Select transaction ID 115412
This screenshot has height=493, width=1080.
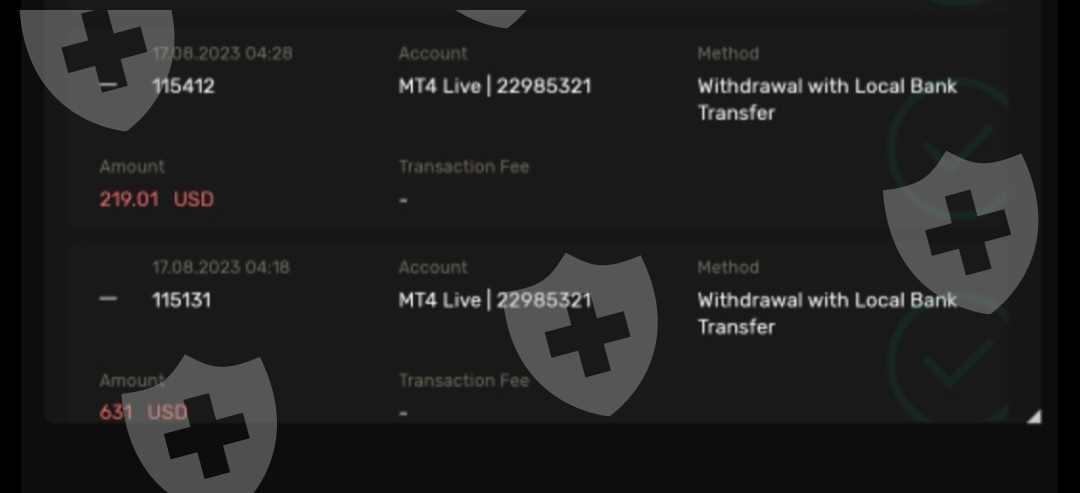183,86
